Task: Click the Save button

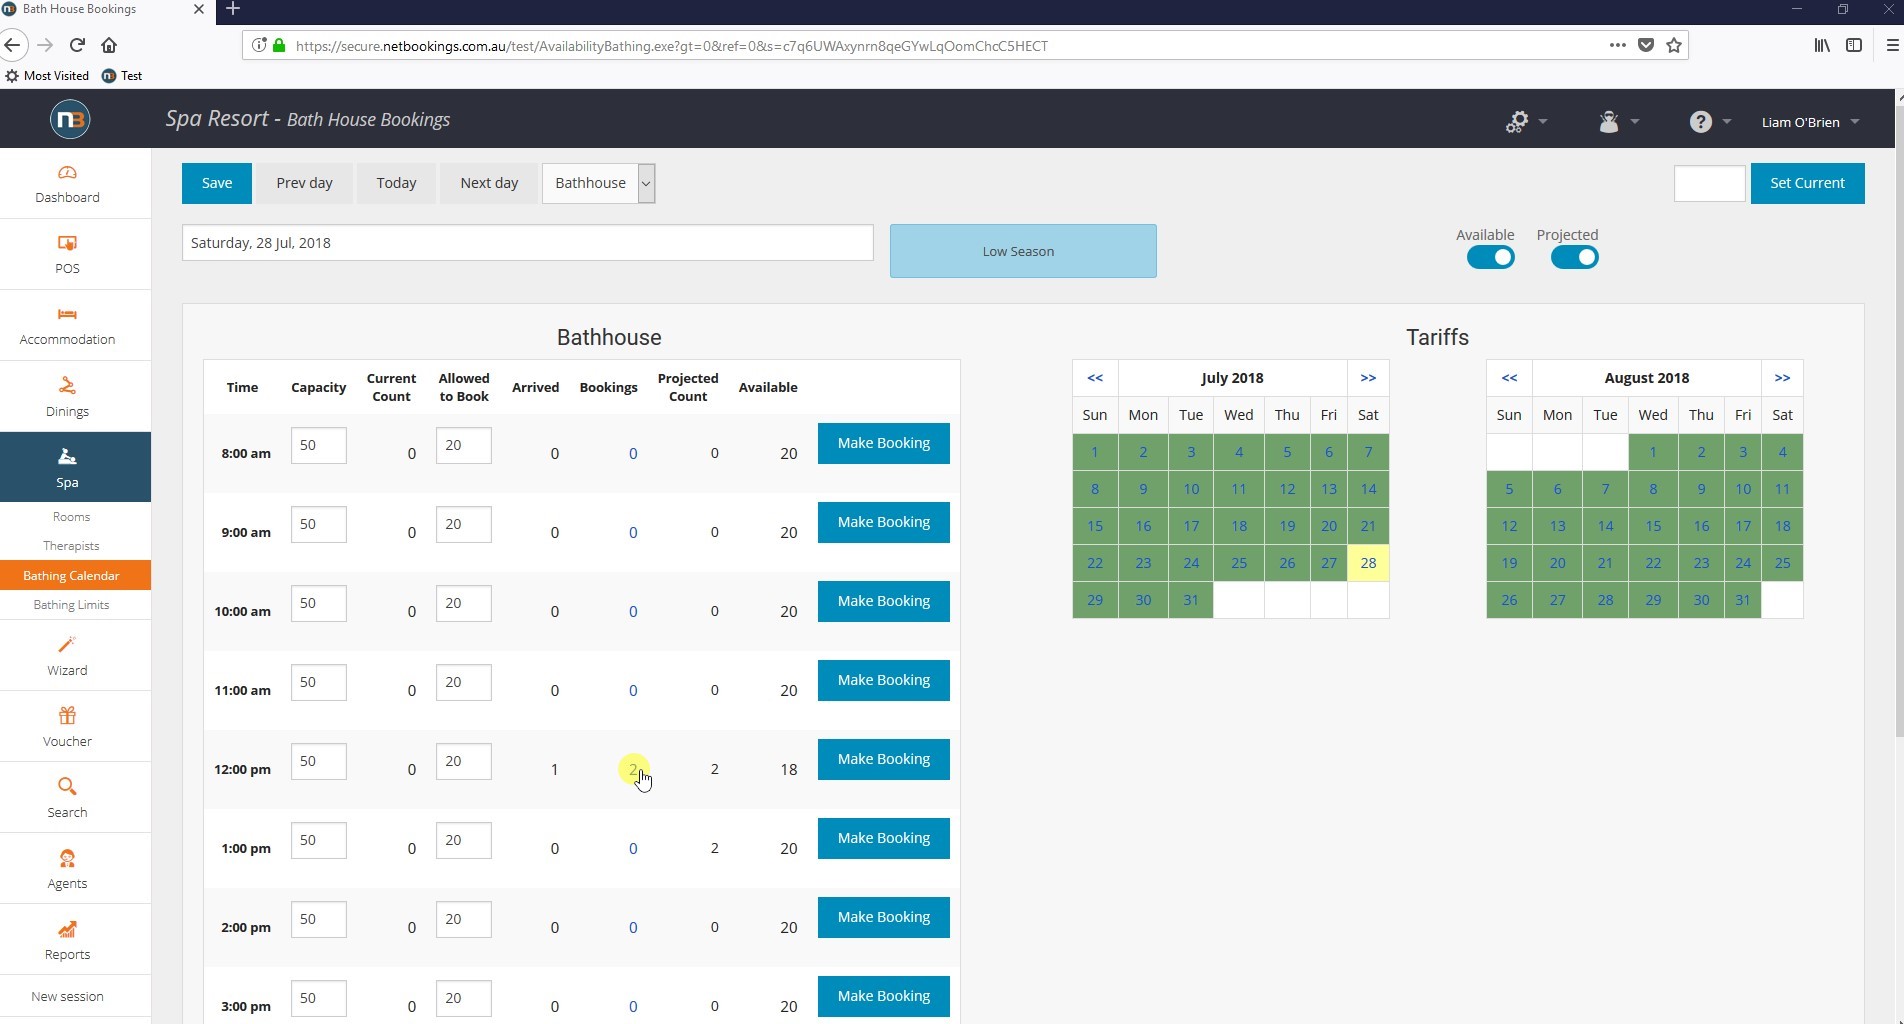Action: click(217, 183)
